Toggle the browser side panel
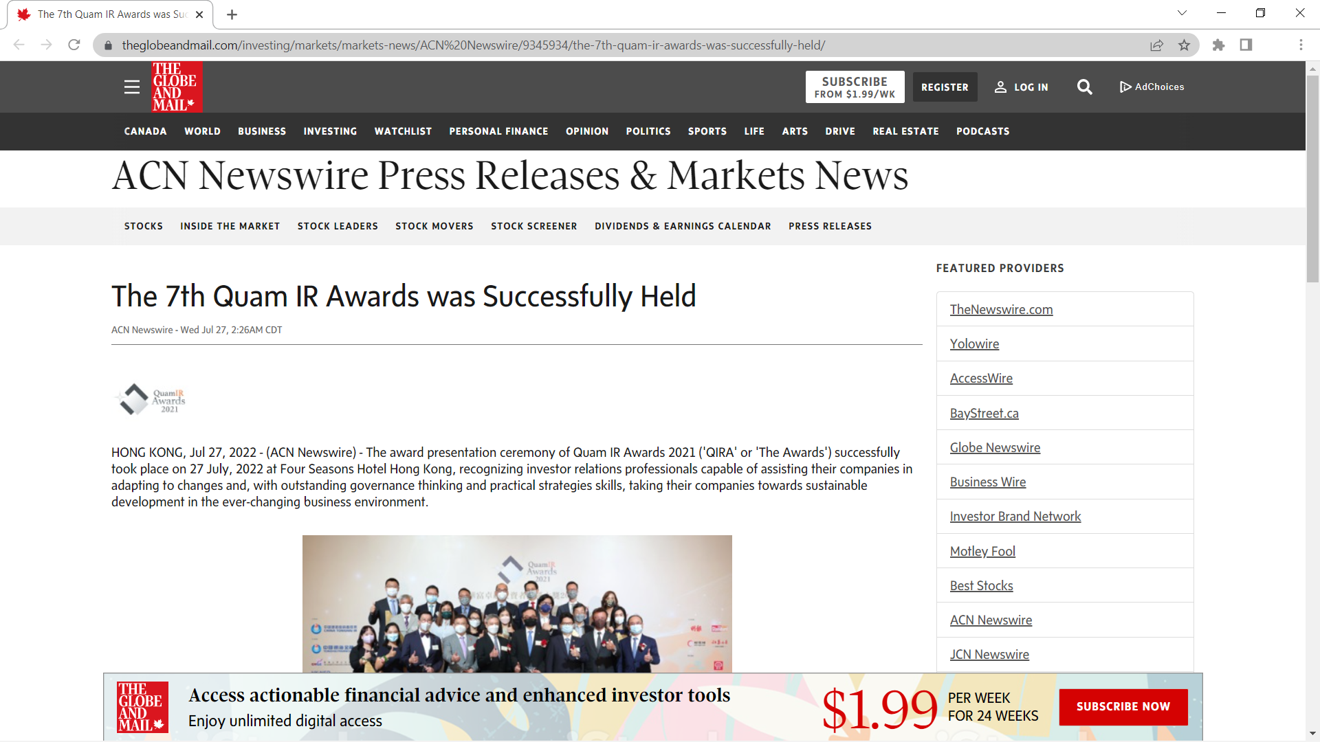The image size is (1320, 742). [x=1246, y=45]
